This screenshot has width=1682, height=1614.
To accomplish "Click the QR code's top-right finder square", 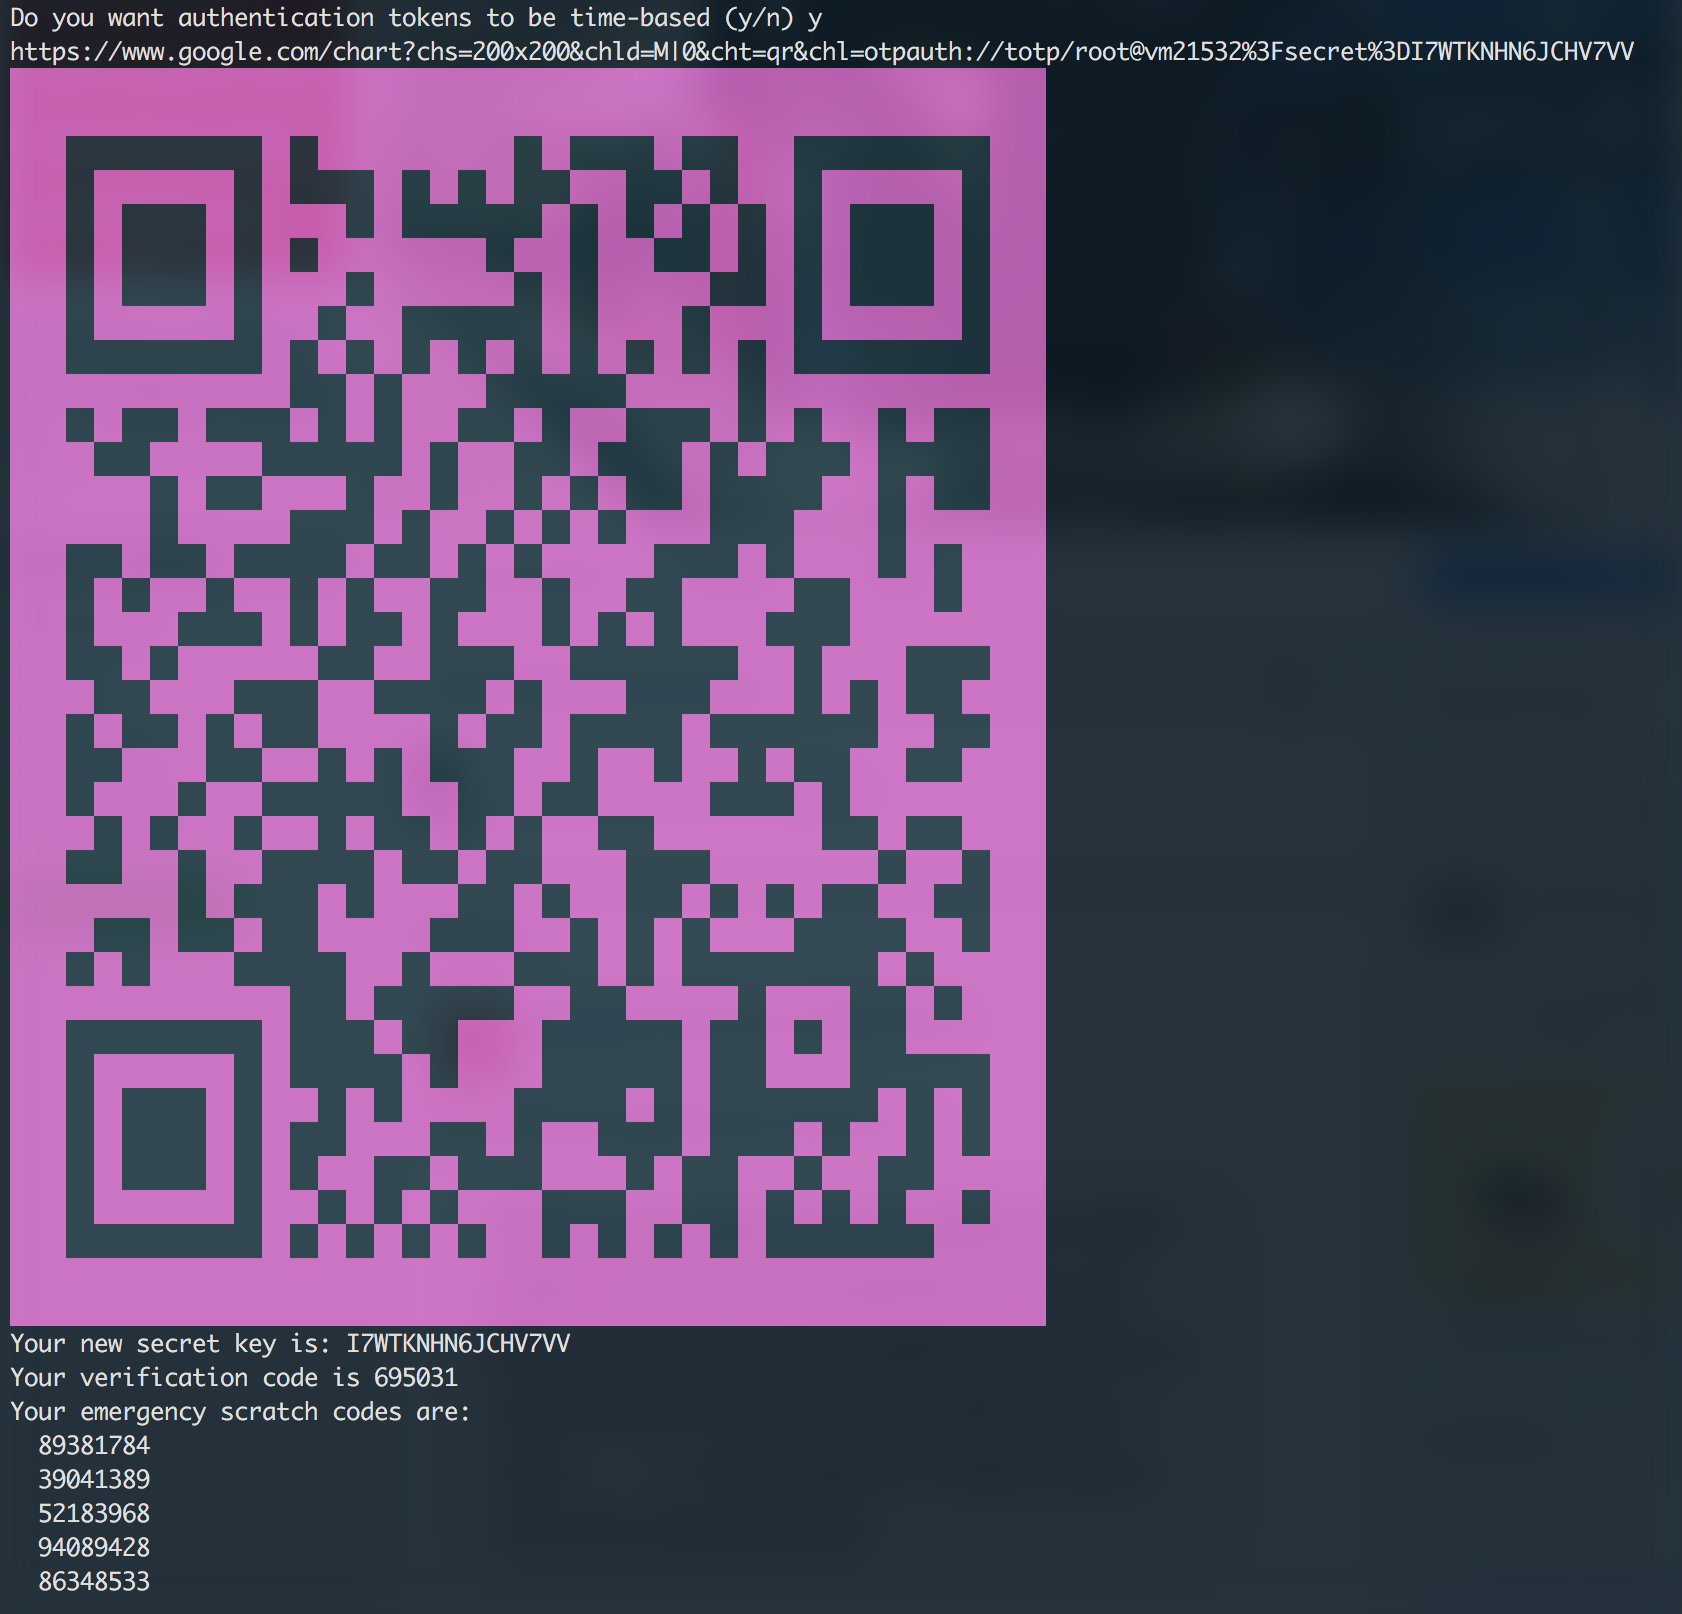I will coord(891,255).
